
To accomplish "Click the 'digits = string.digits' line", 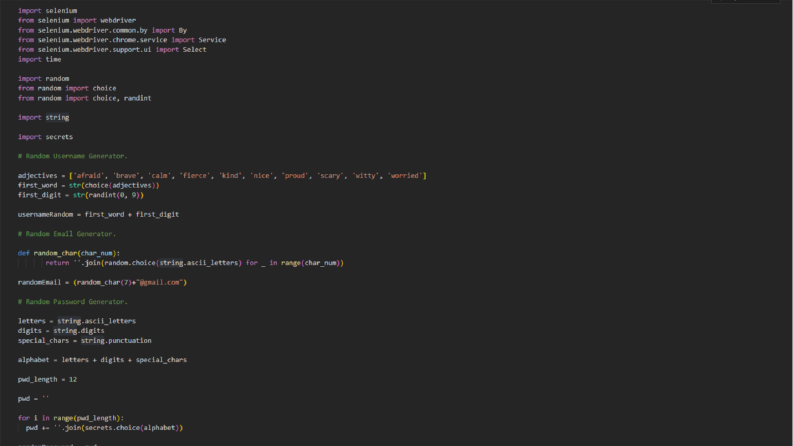I will click(61, 331).
